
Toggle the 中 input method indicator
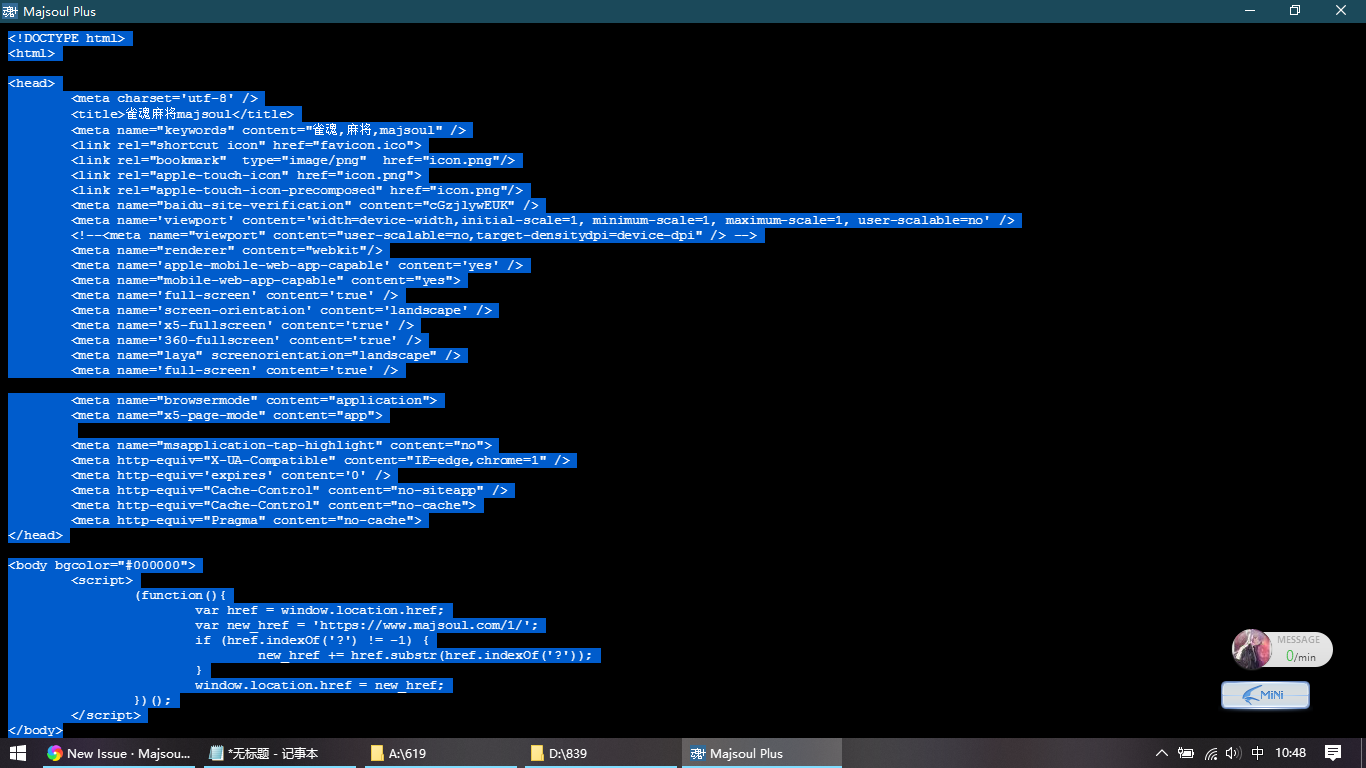pyautogui.click(x=1257, y=753)
